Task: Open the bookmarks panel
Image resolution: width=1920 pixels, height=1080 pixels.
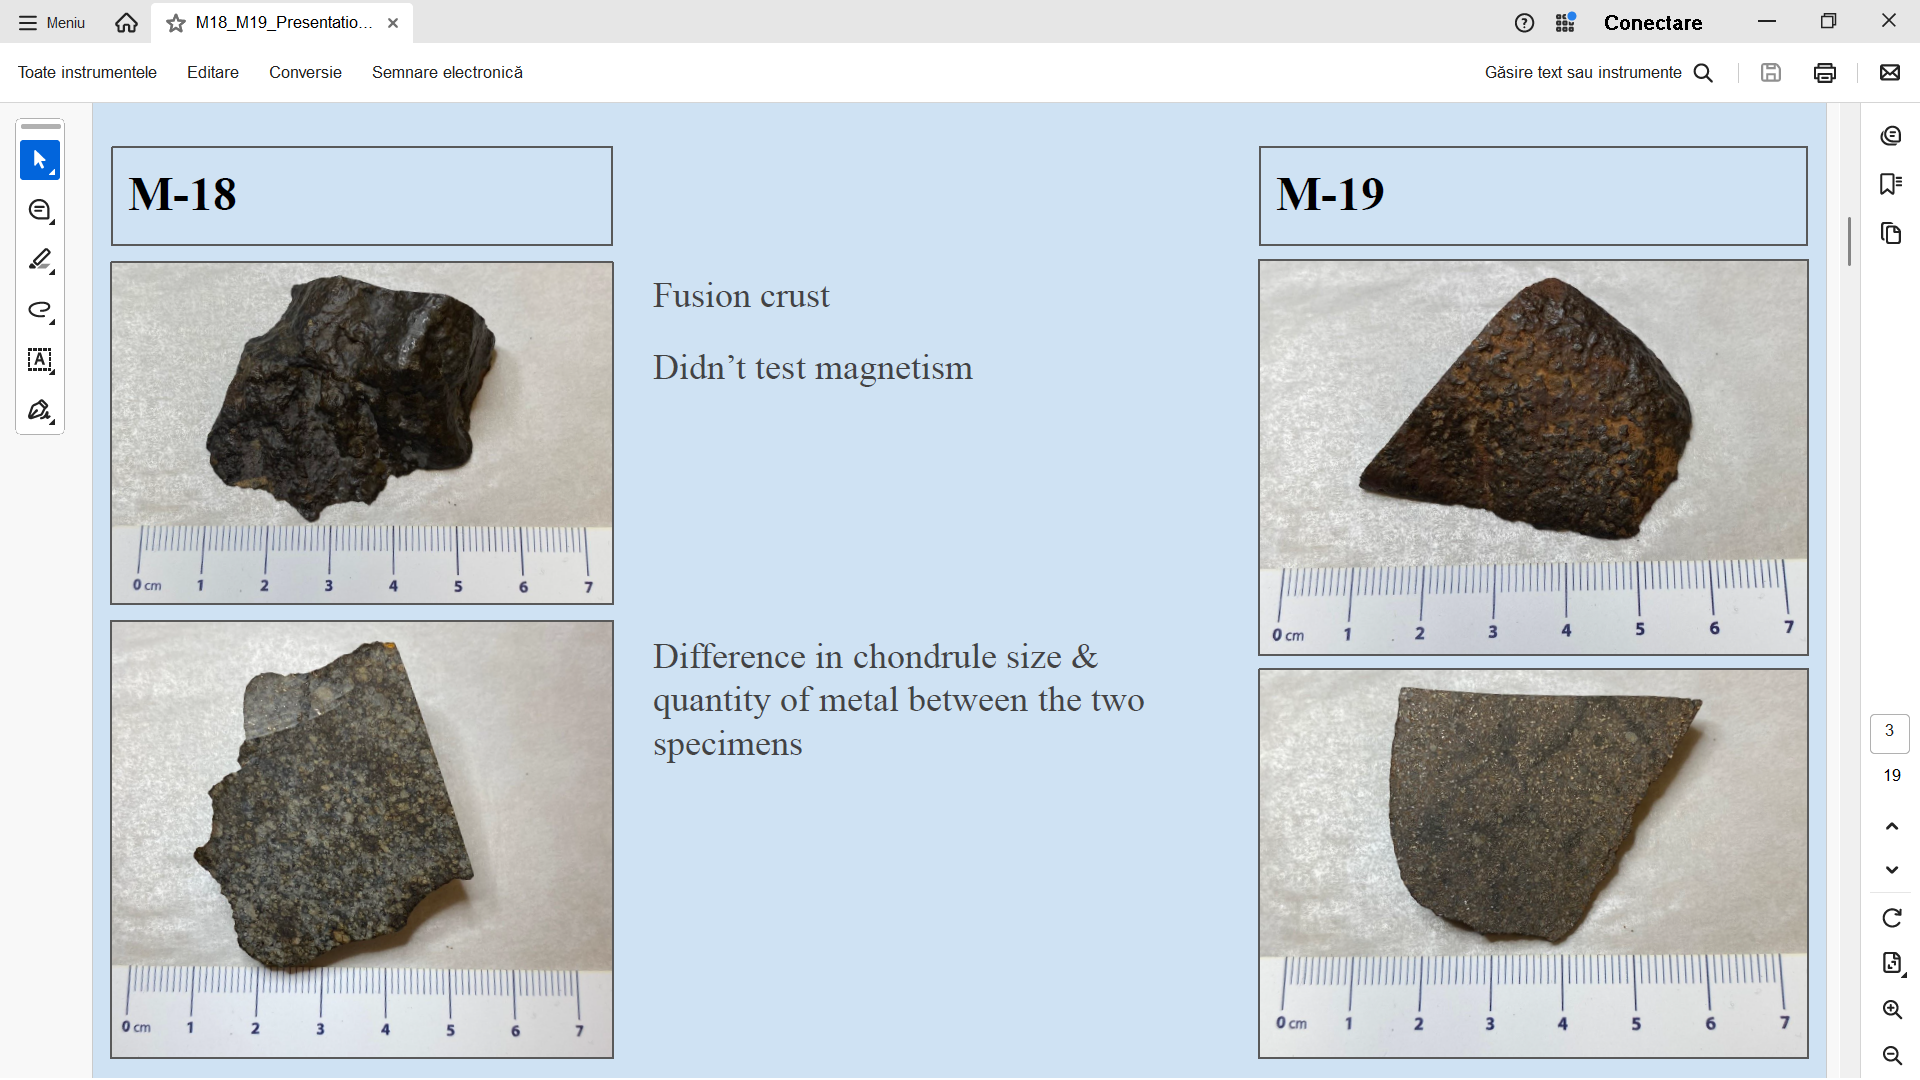Action: pos(1890,184)
